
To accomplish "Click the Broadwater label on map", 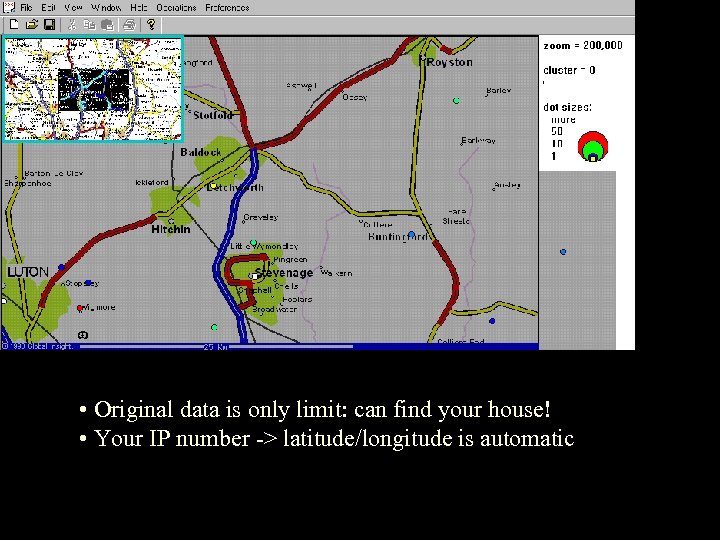I will 275,309.
